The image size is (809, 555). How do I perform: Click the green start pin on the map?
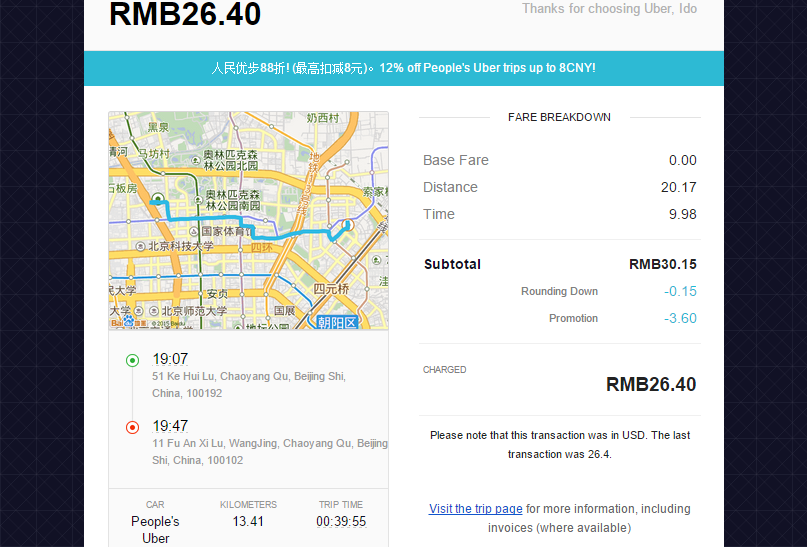[x=158, y=199]
